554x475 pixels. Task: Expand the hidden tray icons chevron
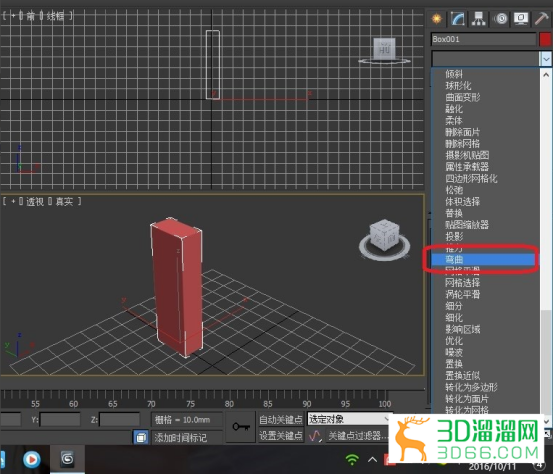(372, 459)
